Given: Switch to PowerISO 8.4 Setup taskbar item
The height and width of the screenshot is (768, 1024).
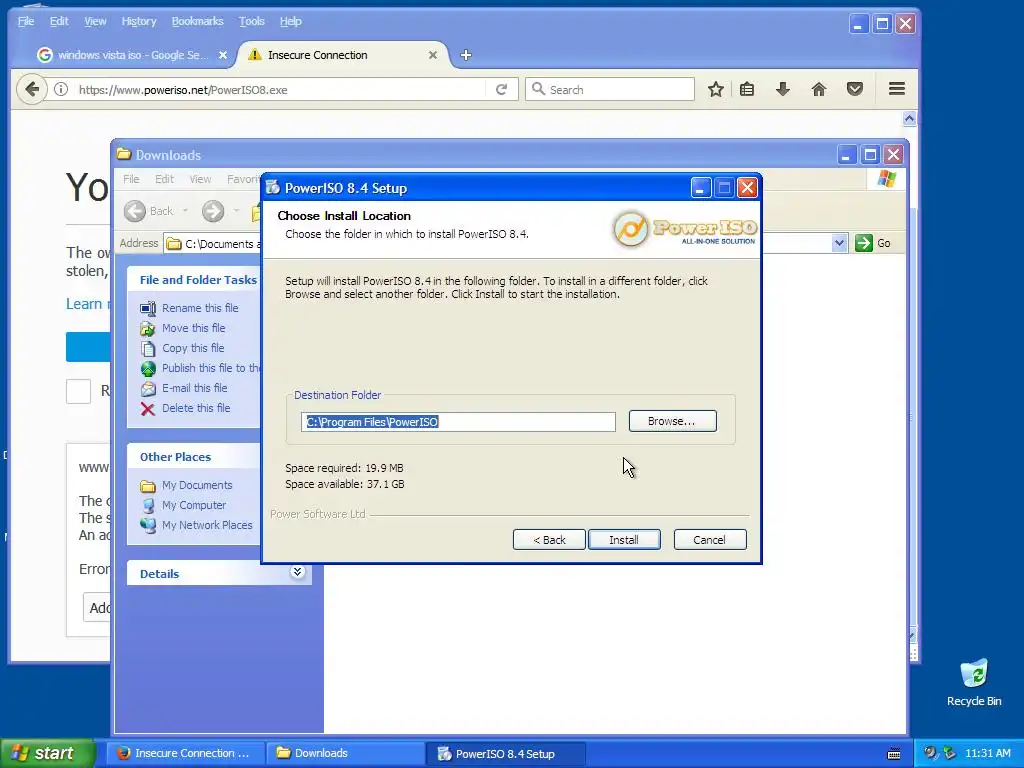Looking at the screenshot, I should click(505, 753).
